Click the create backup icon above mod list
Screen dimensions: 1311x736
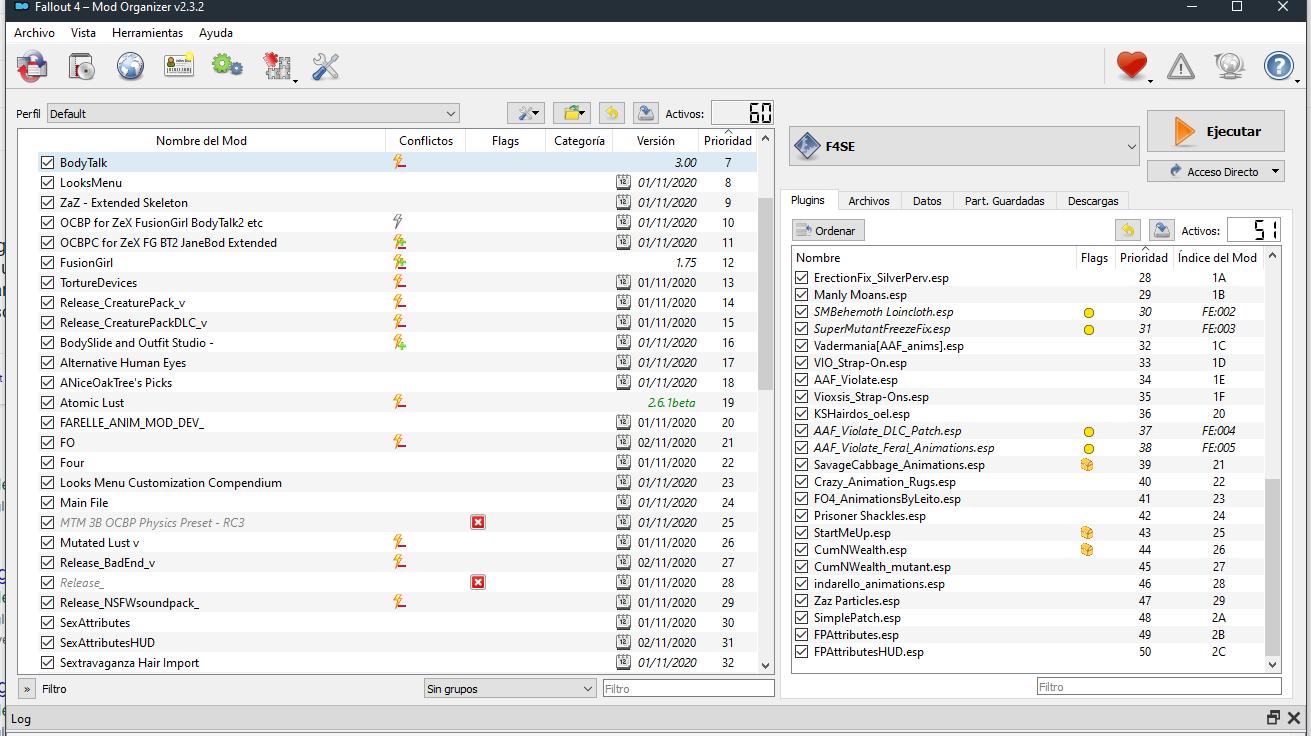coord(645,113)
